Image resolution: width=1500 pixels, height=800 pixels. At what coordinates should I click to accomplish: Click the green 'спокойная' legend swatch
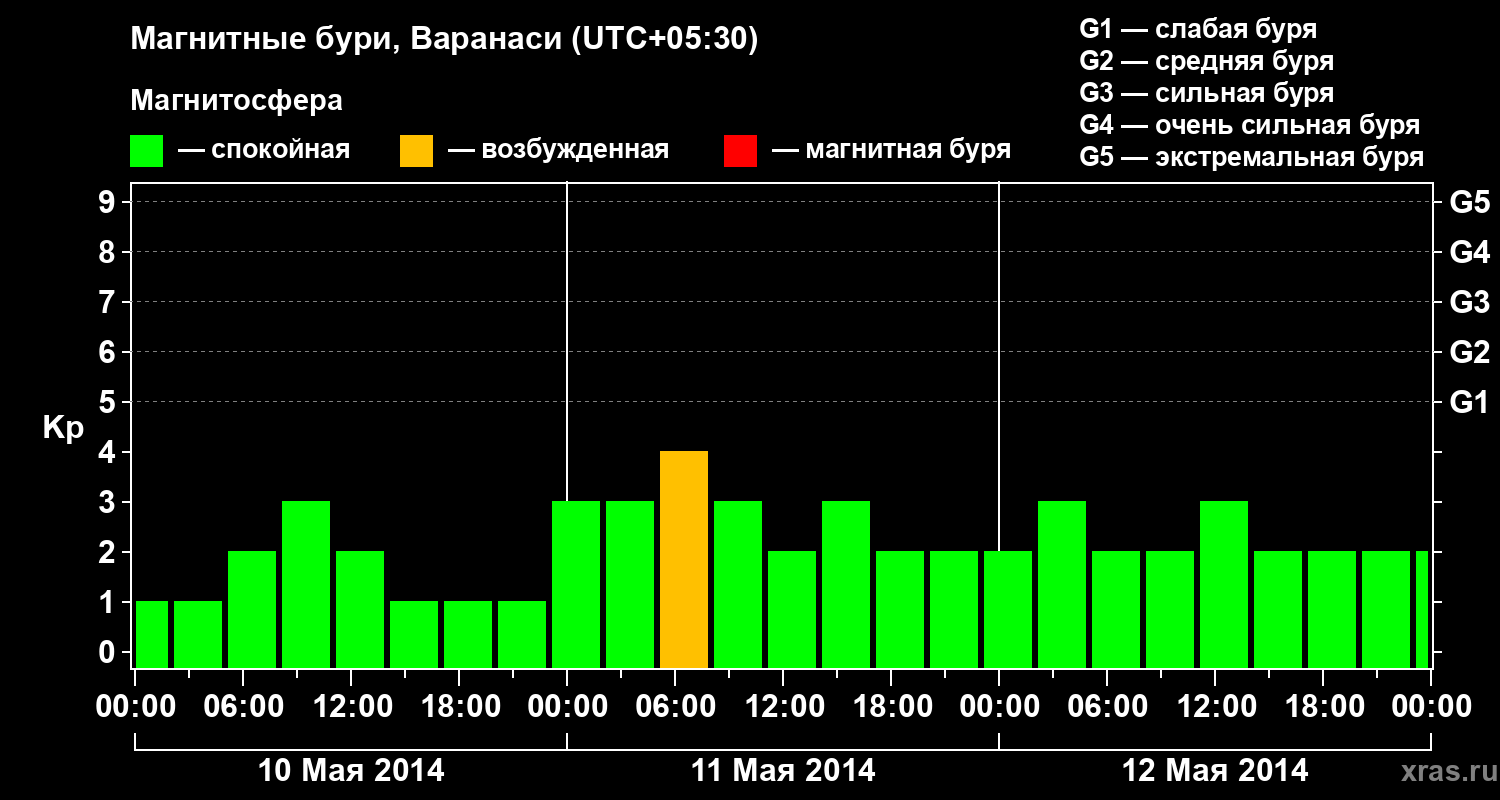[x=146, y=151]
